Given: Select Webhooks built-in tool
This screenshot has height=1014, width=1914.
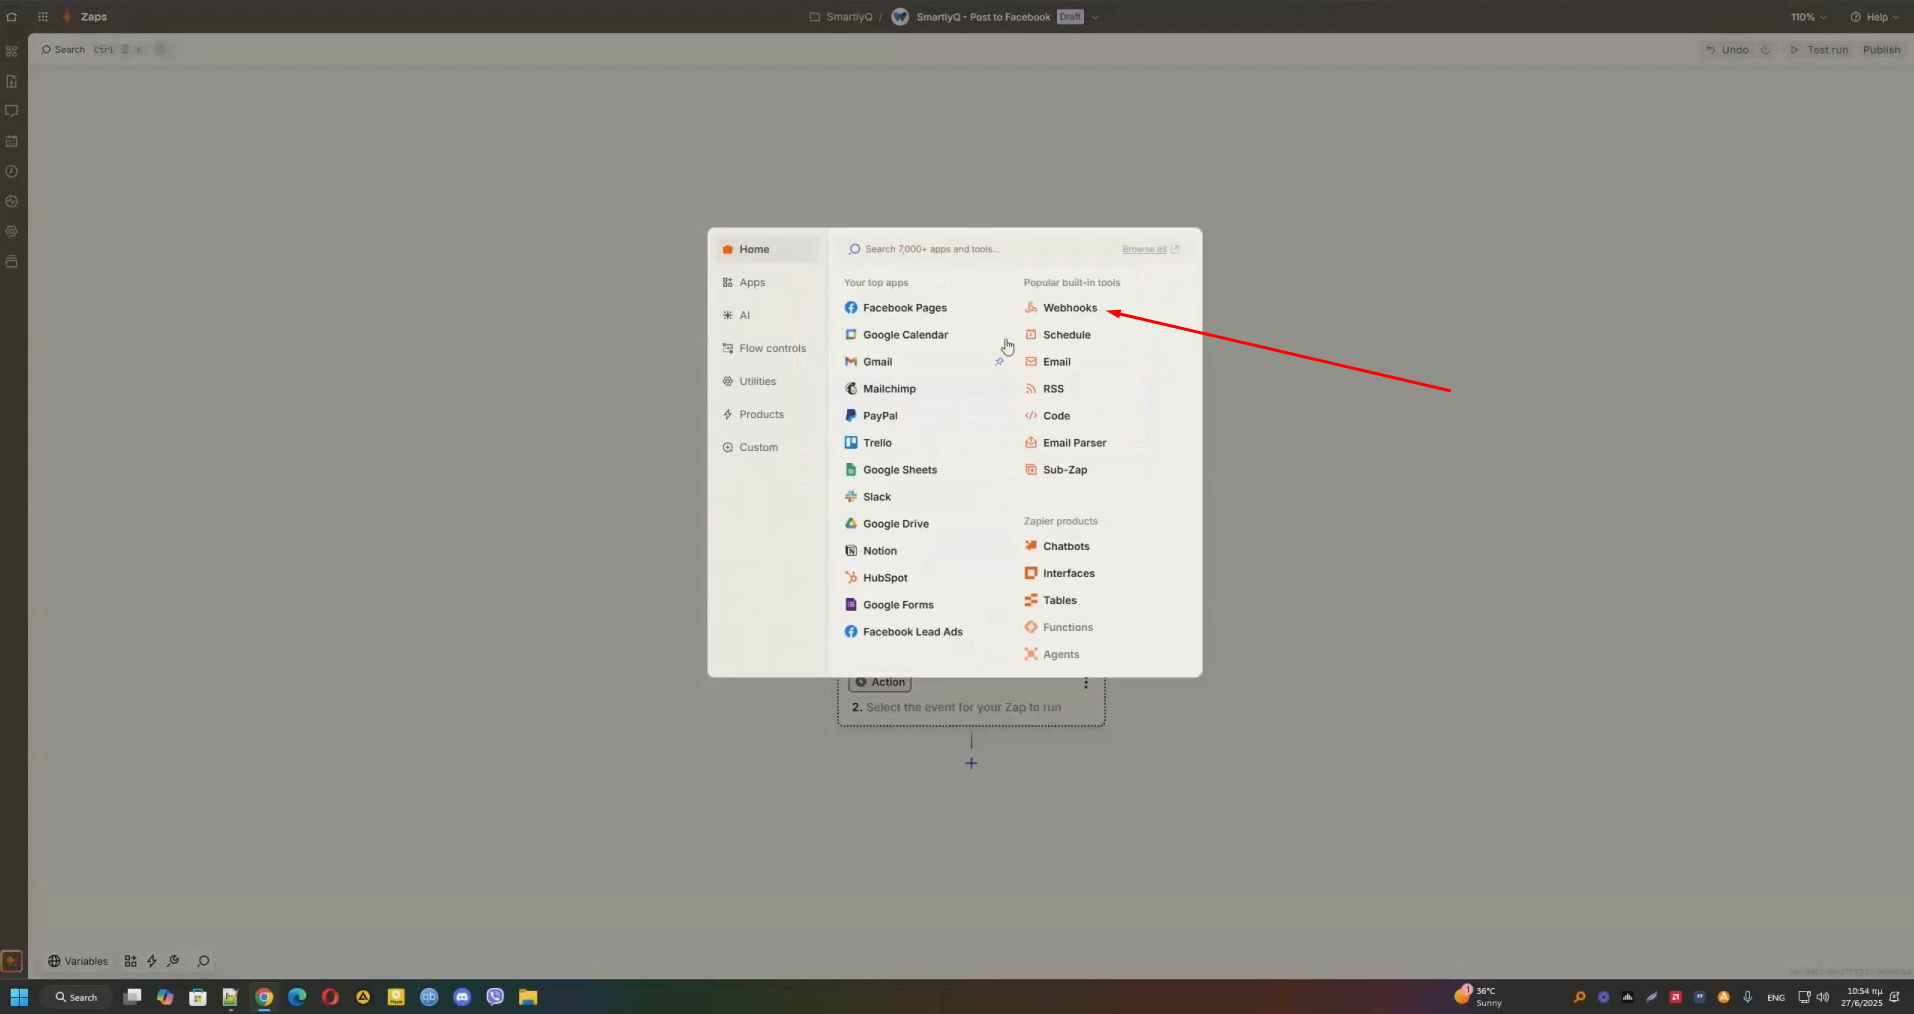Looking at the screenshot, I should [1061, 308].
